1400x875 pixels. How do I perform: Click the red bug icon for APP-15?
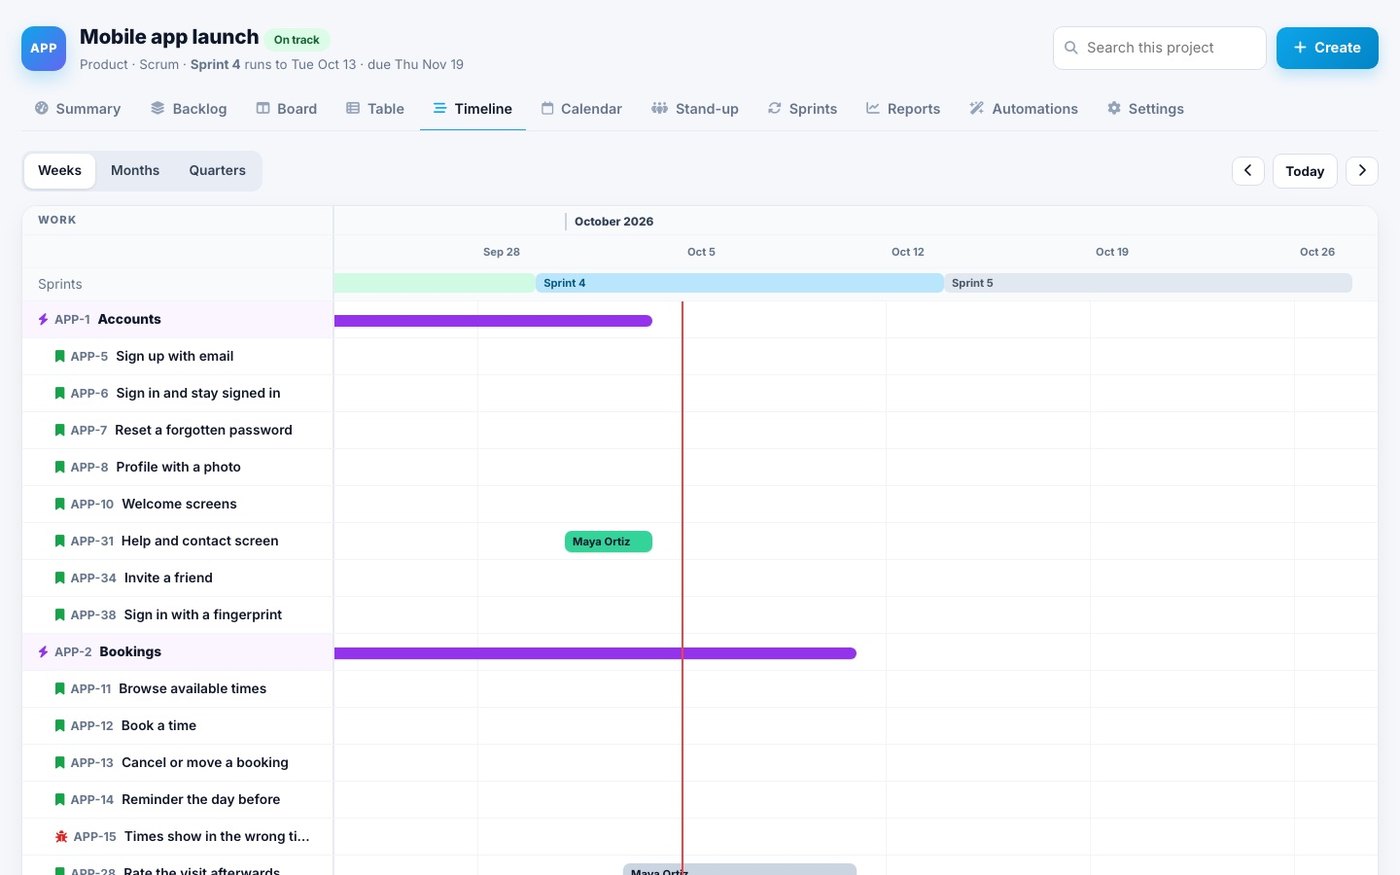pyautogui.click(x=61, y=836)
